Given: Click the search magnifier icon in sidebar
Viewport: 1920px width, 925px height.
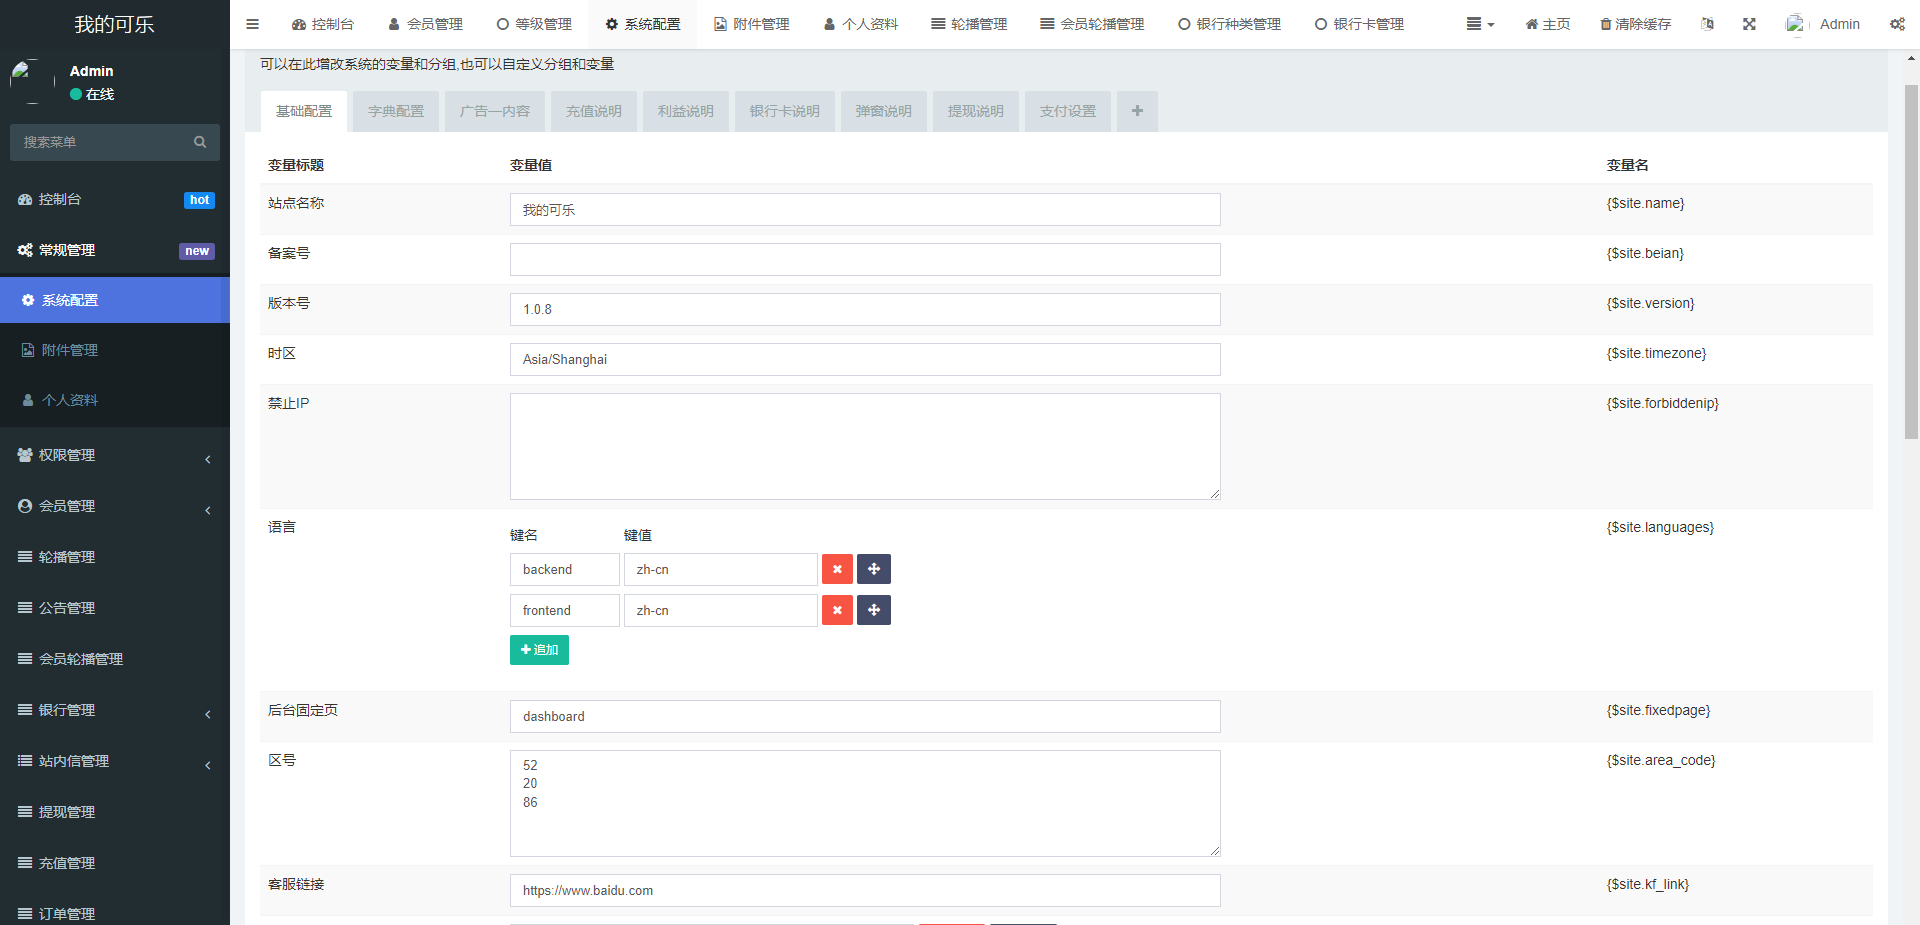Looking at the screenshot, I should (200, 142).
